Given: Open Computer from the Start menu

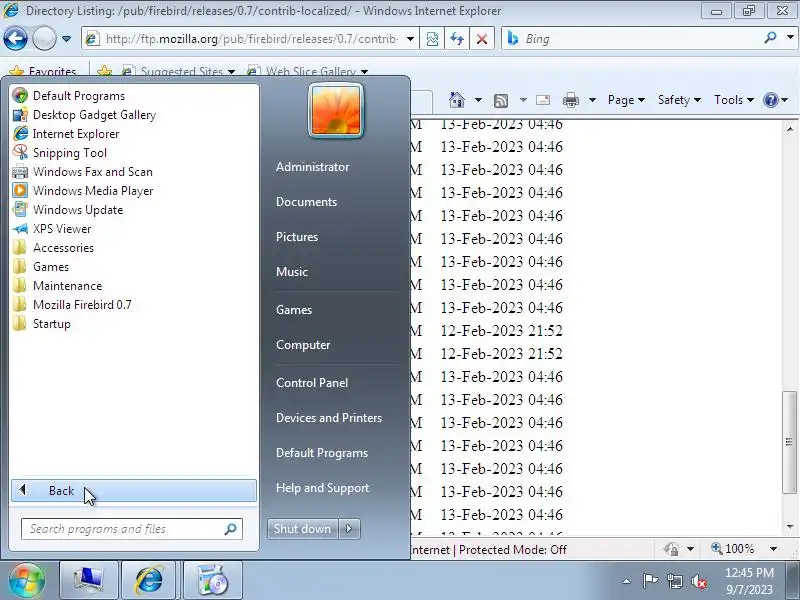Looking at the screenshot, I should pyautogui.click(x=303, y=345).
